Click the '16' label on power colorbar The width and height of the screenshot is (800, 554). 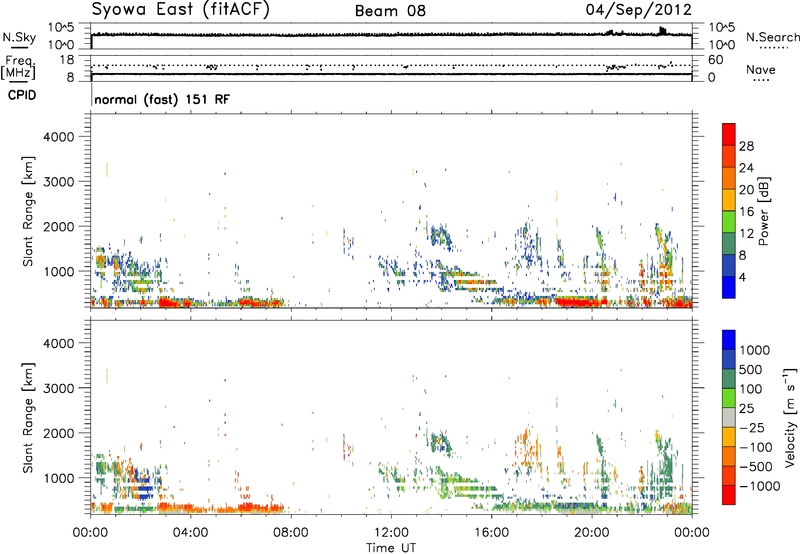point(746,212)
